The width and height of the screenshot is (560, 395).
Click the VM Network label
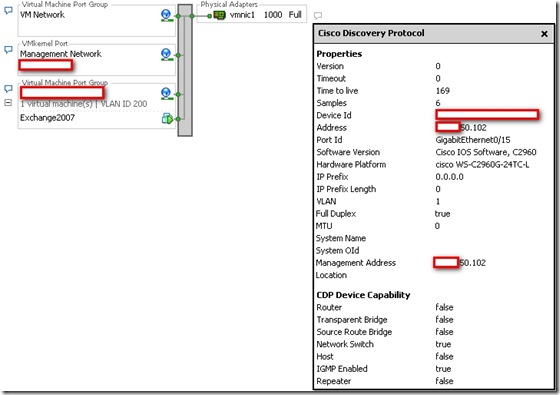pyautogui.click(x=42, y=15)
